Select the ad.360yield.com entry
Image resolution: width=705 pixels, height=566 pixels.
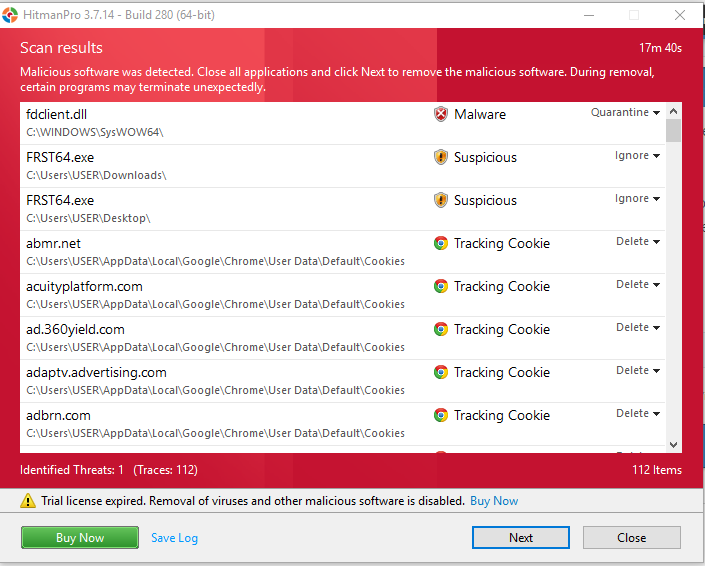(x=343, y=338)
